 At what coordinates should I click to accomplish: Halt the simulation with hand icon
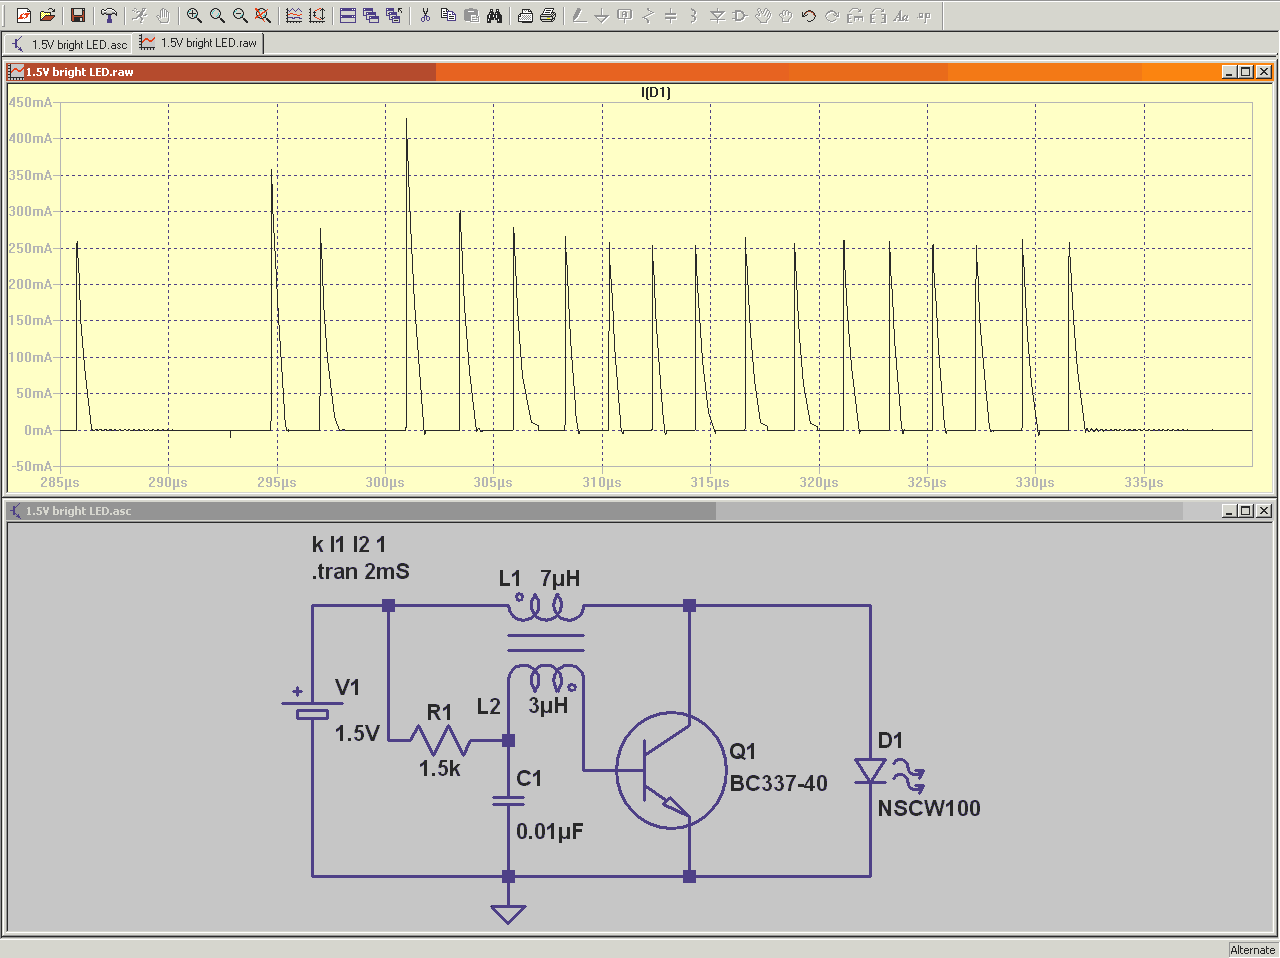tap(162, 16)
